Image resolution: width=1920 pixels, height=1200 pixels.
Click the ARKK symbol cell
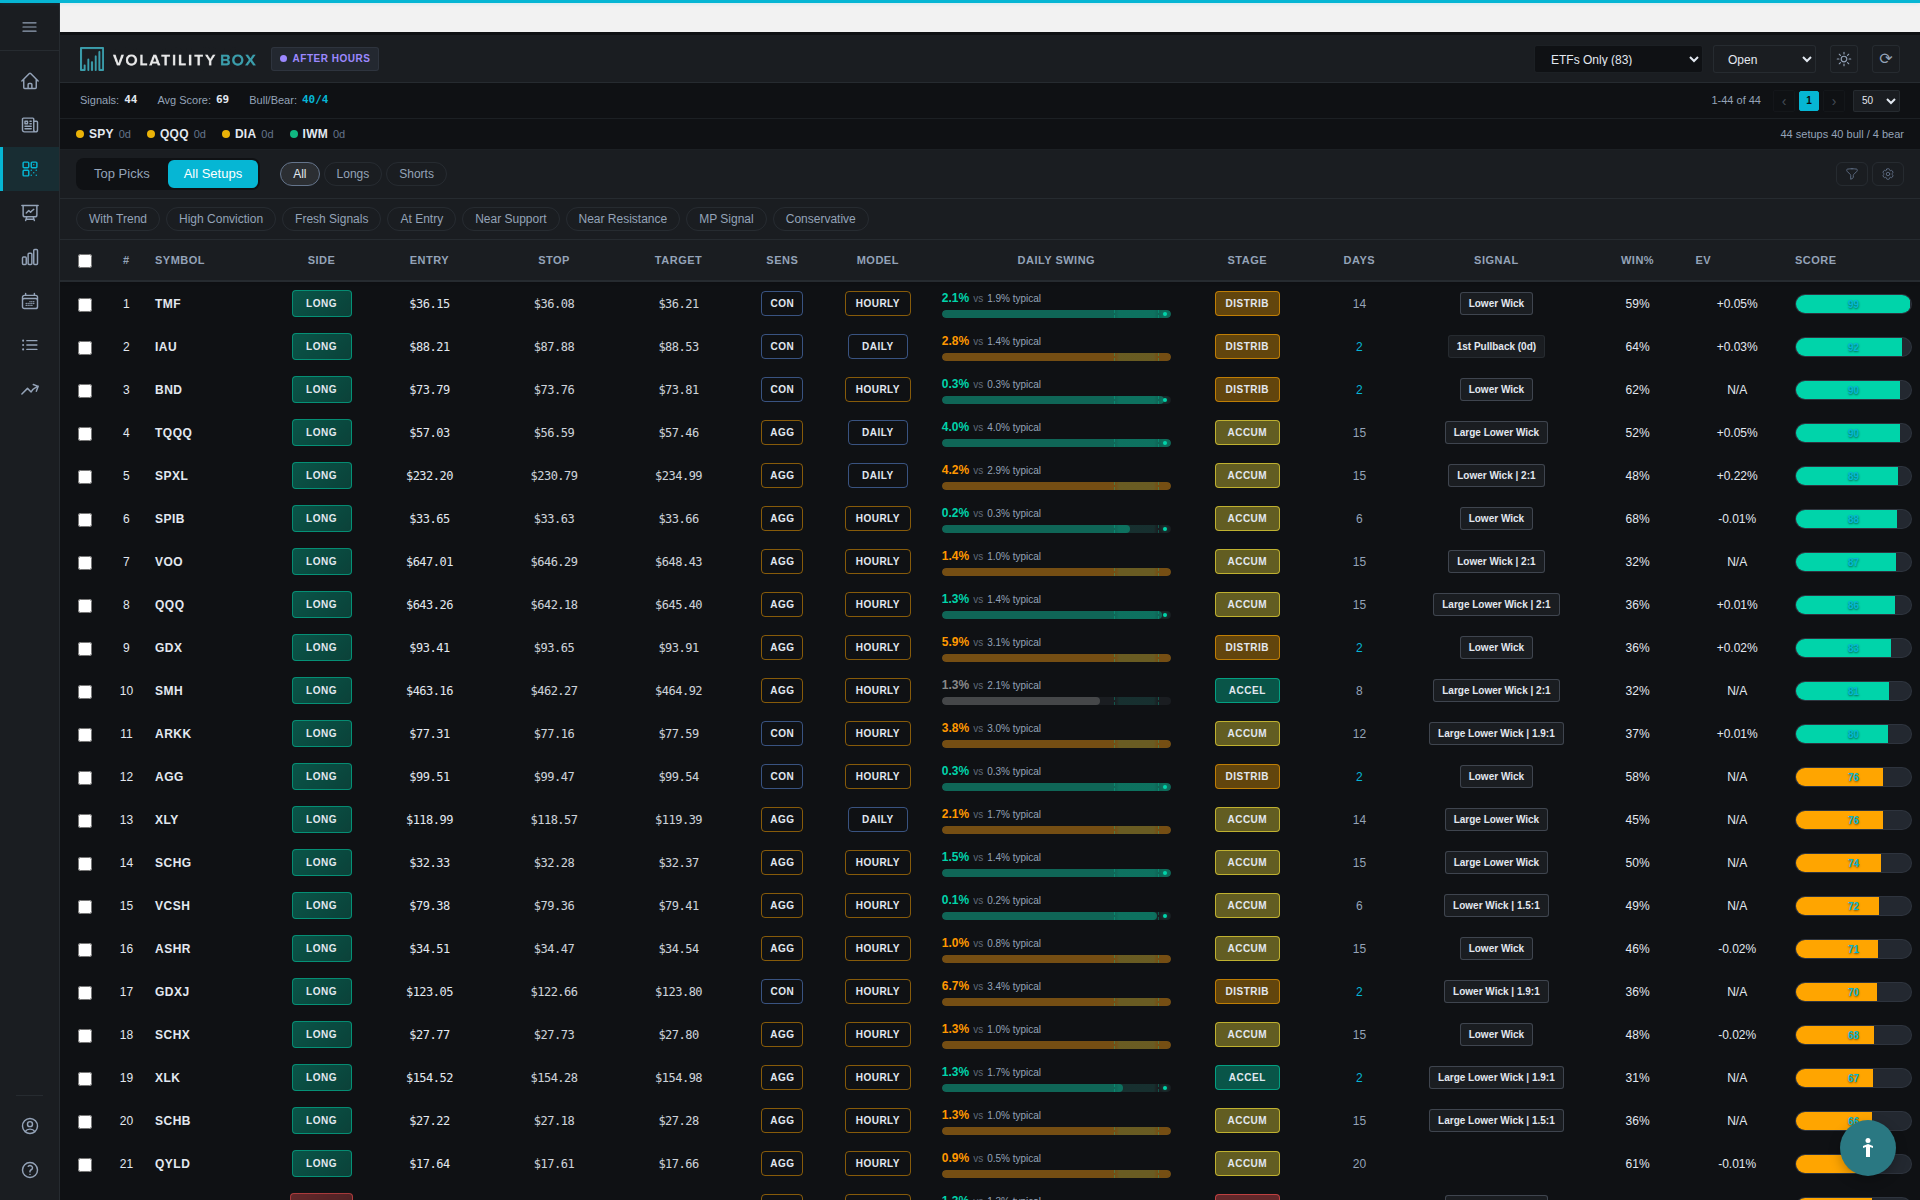pyautogui.click(x=173, y=734)
